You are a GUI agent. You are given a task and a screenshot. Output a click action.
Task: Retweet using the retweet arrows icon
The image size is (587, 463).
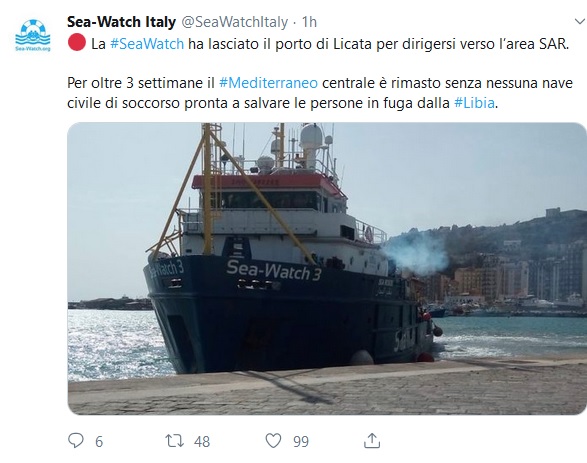(x=175, y=441)
